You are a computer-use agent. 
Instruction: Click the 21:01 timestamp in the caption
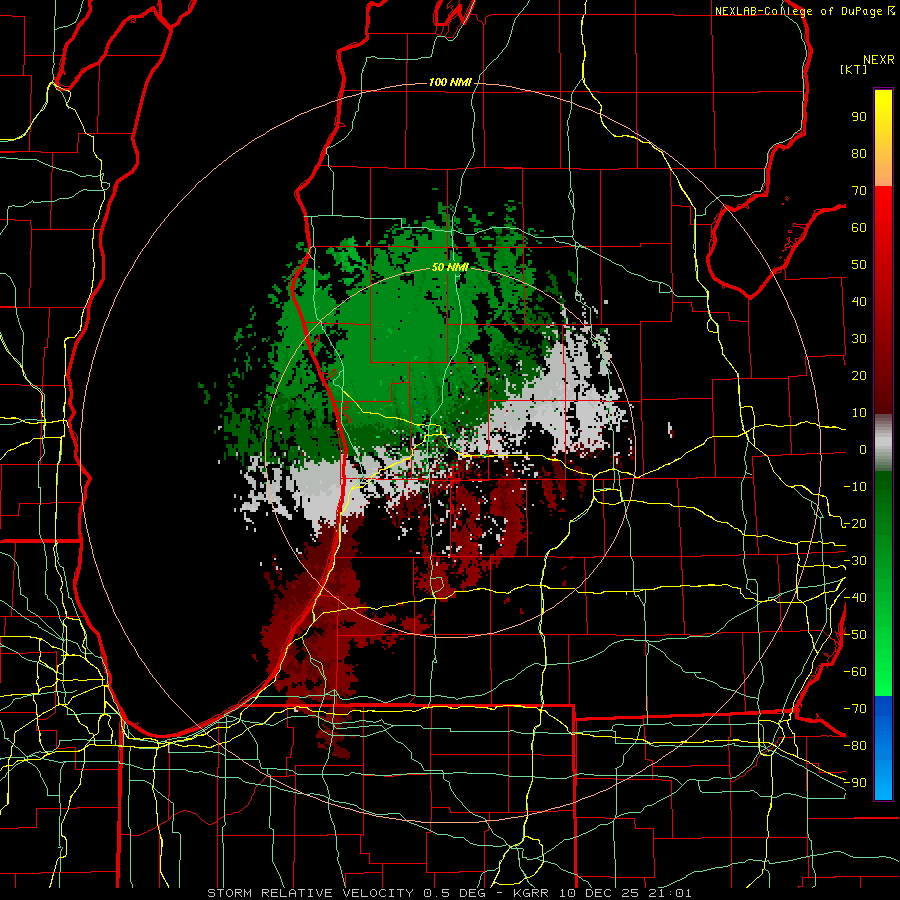(669, 893)
